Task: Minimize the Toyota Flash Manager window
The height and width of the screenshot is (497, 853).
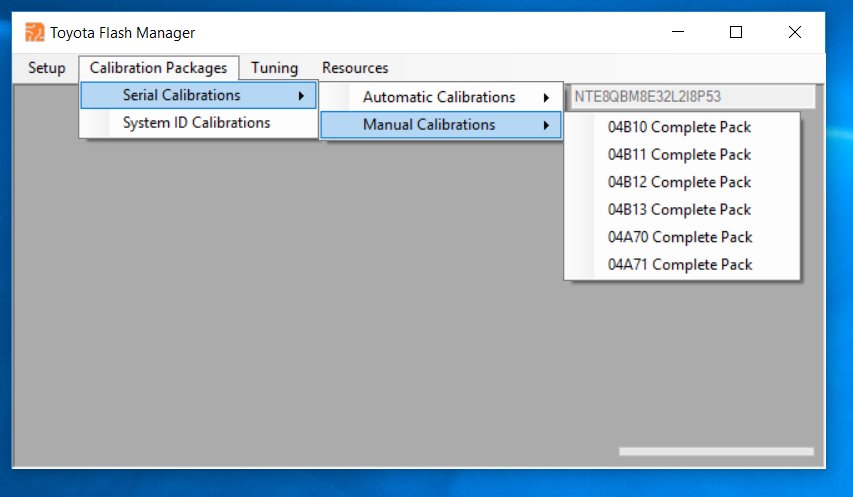Action: (678, 32)
